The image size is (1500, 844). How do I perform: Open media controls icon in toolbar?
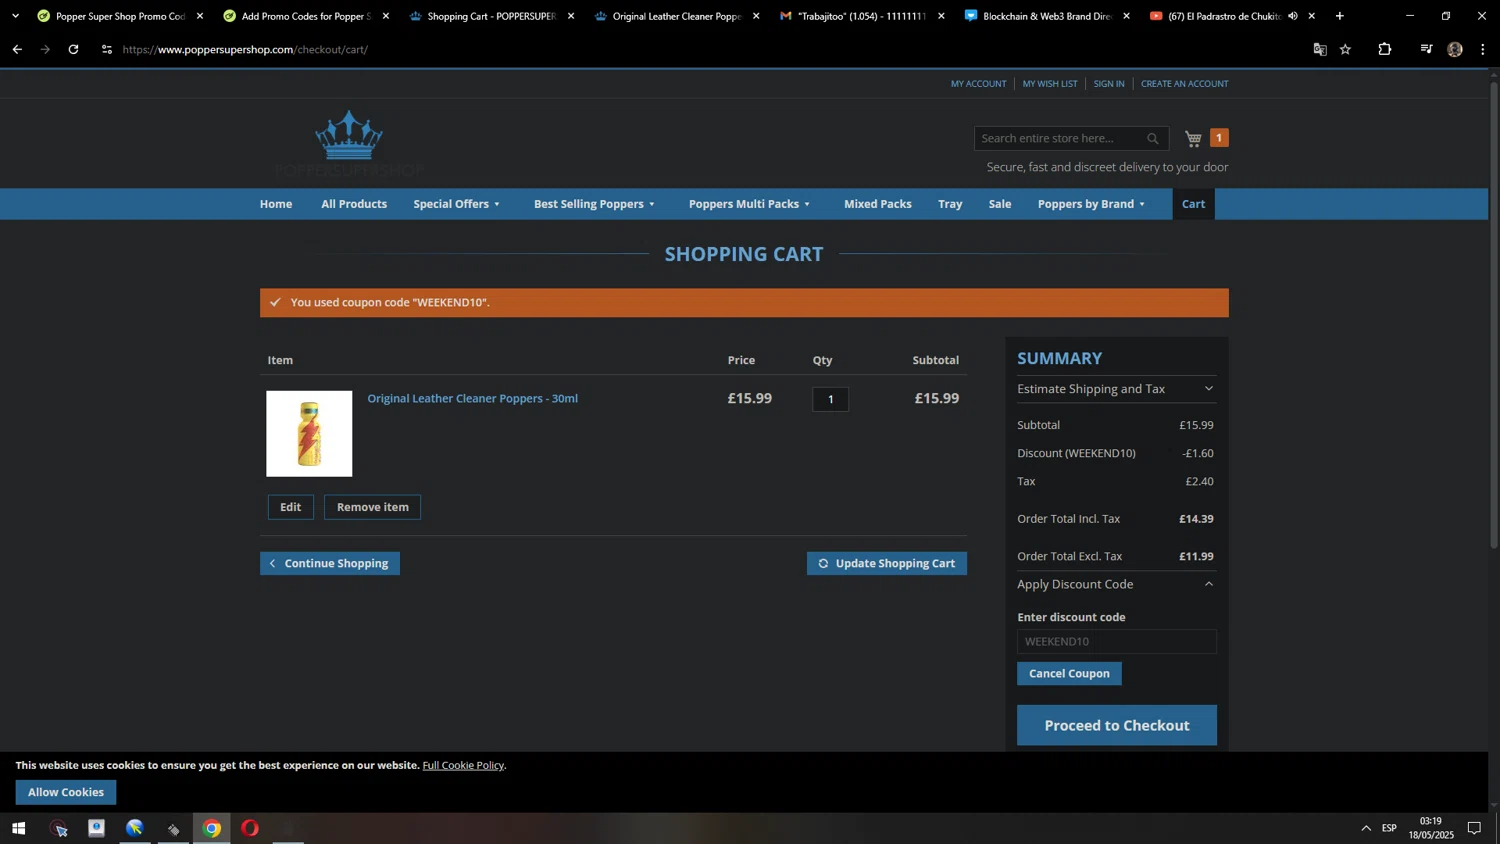click(1427, 49)
